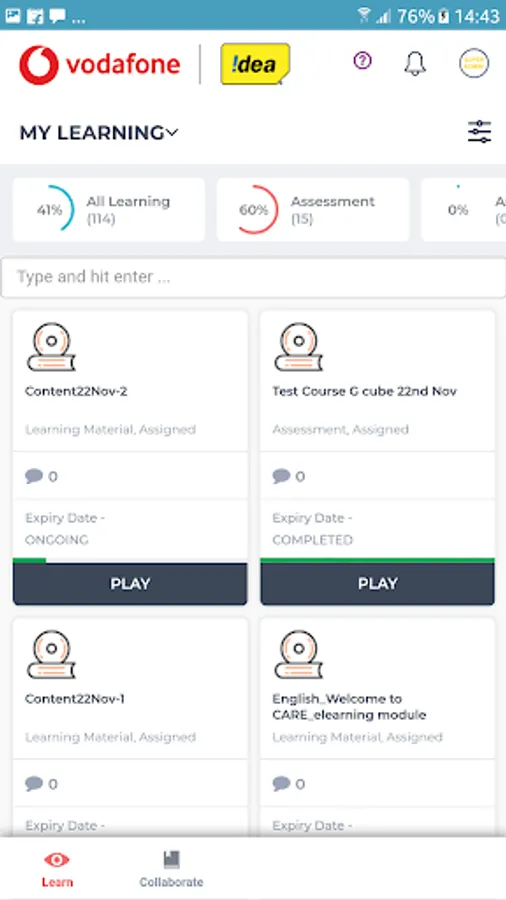Image resolution: width=506 pixels, height=900 pixels.
Task: Open the Content22Nov-1 course title
Action: click(75, 699)
